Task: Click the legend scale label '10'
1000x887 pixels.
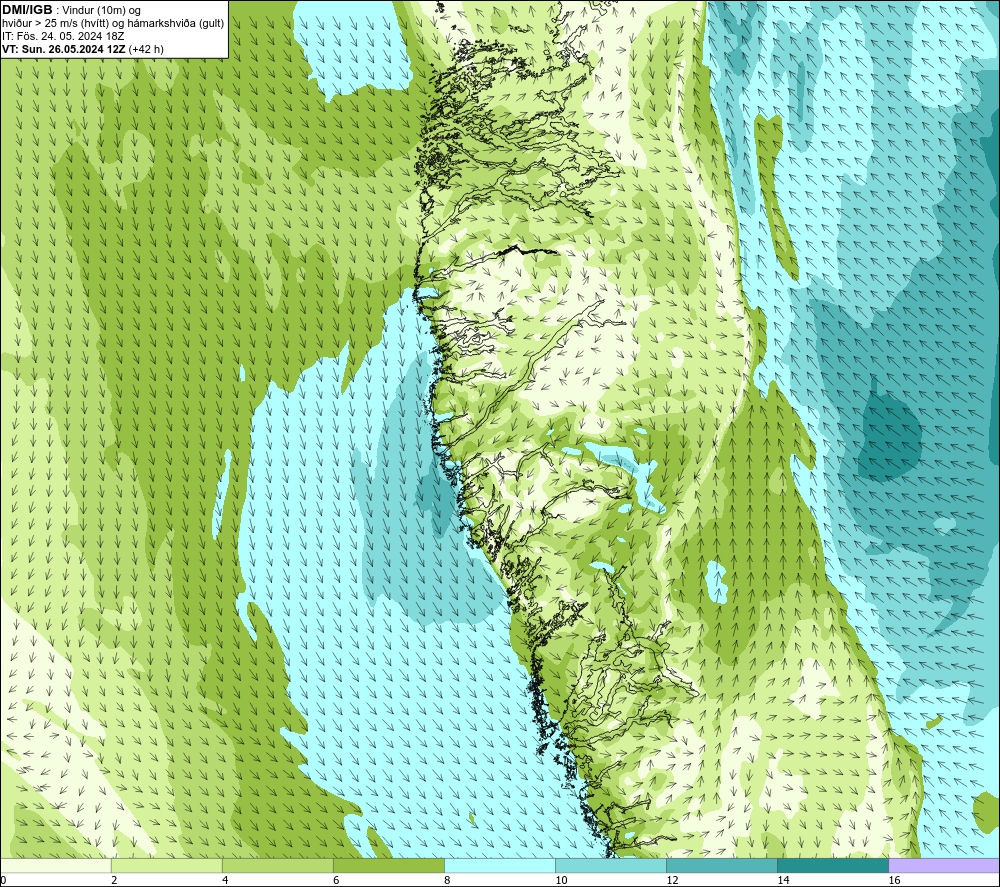Action: coord(561,880)
